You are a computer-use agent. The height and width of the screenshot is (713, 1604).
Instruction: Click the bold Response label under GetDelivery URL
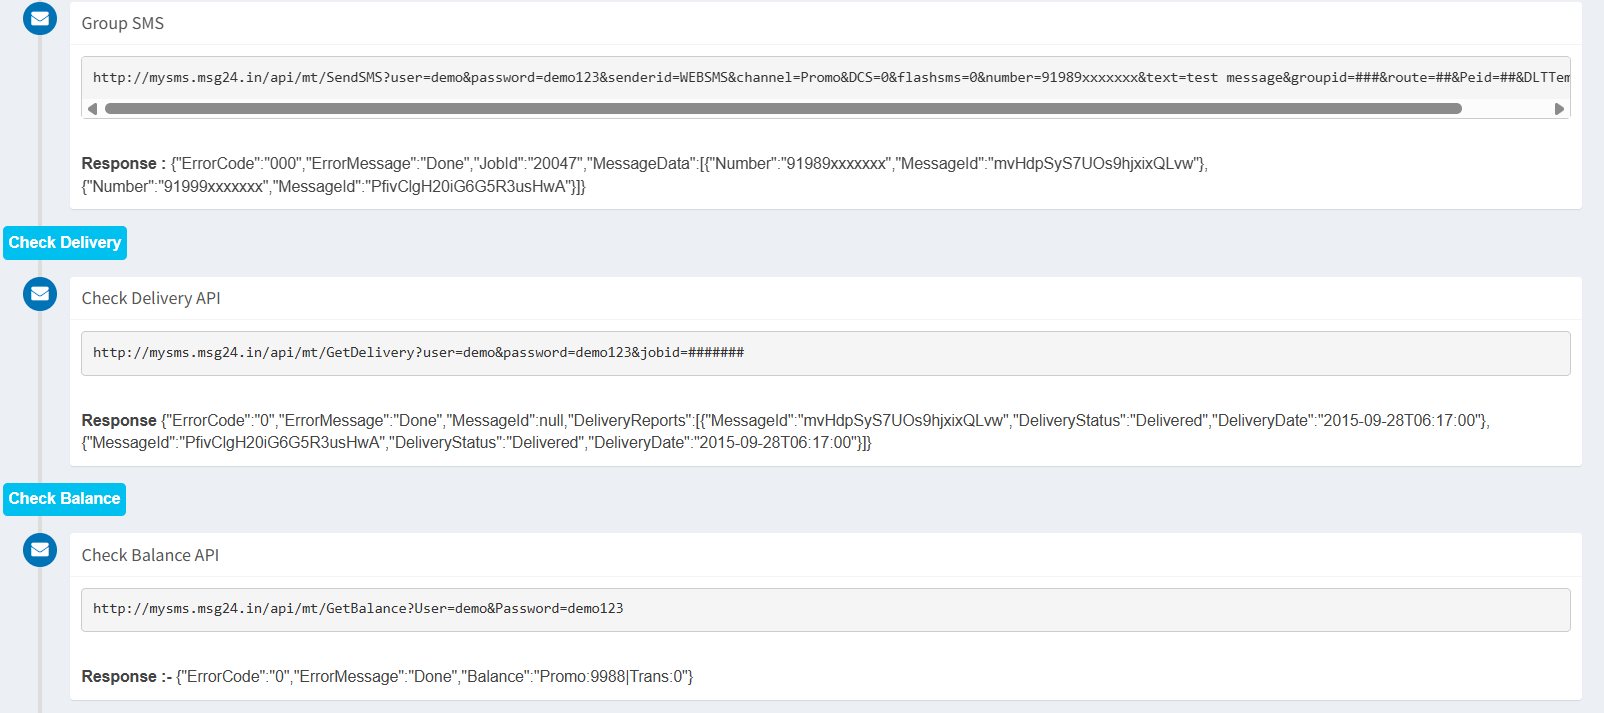click(119, 421)
